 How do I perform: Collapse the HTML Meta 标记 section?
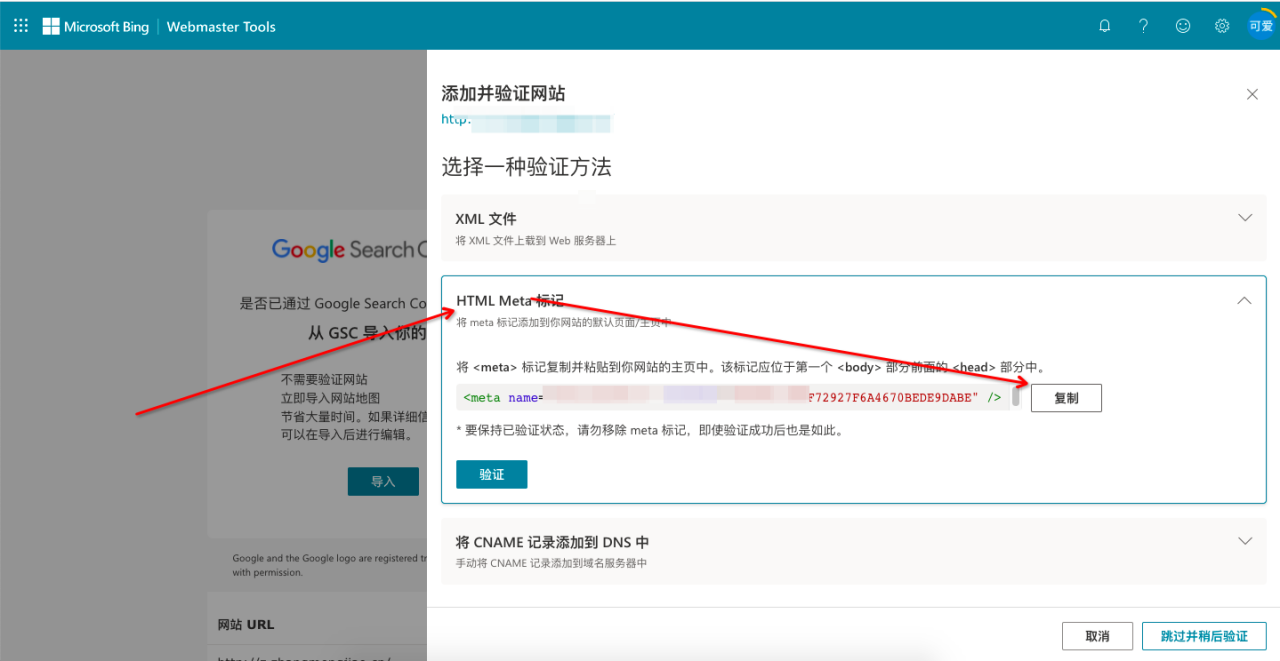1244,300
